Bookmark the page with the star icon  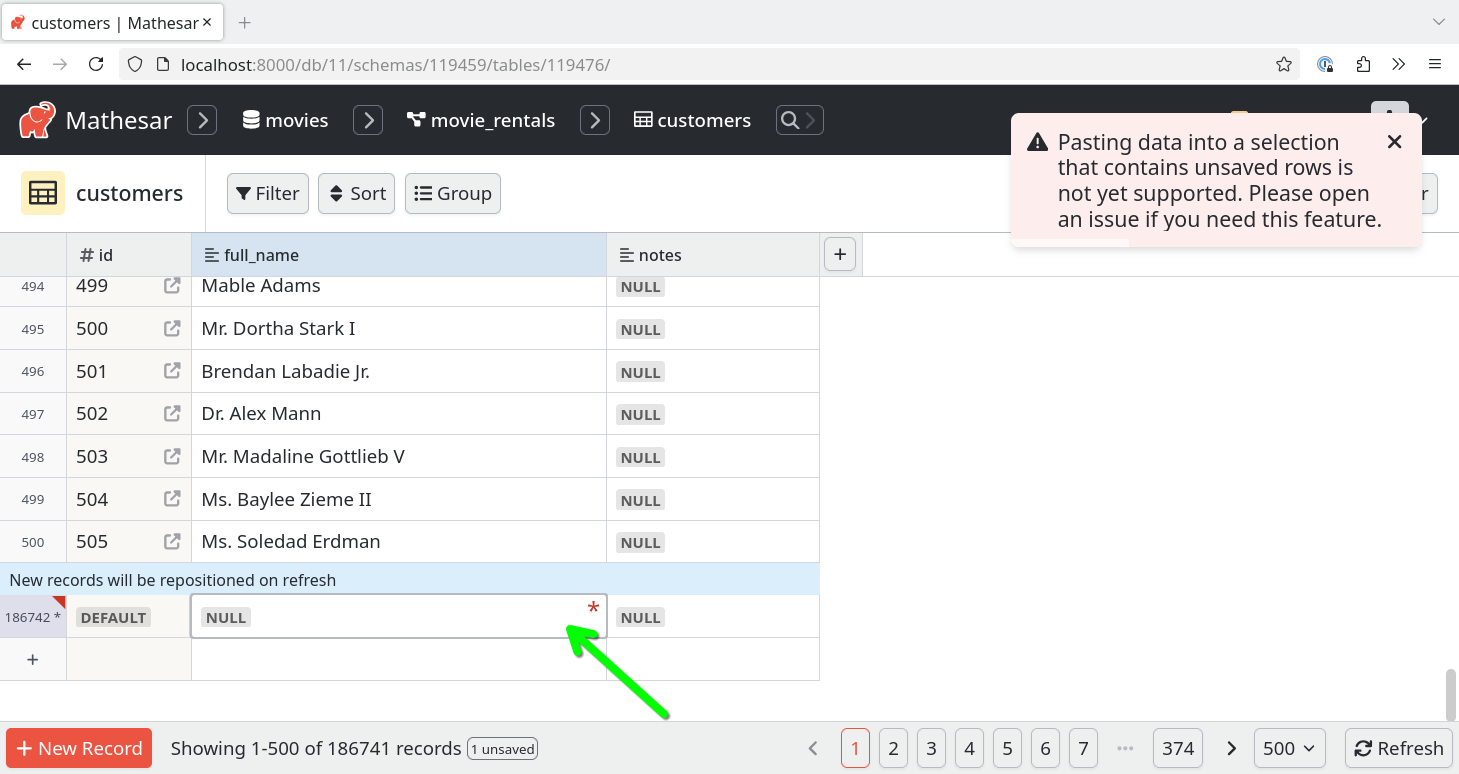[x=1283, y=63]
